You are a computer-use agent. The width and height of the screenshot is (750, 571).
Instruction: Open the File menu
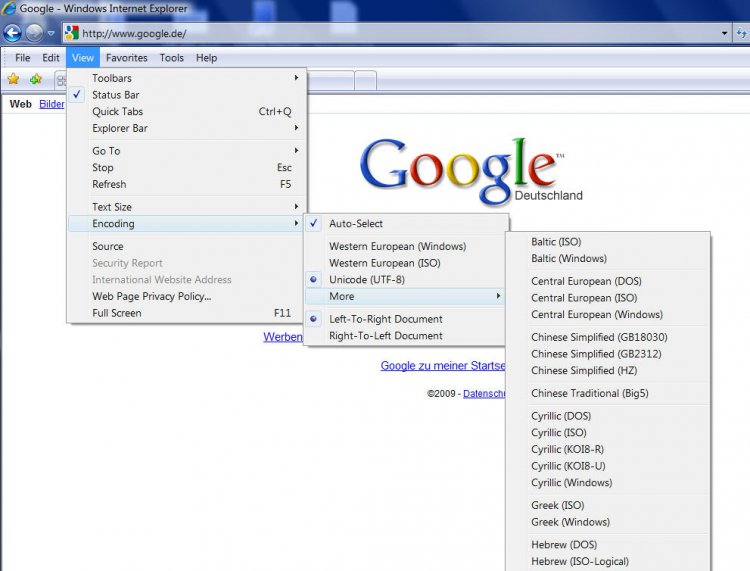22,58
